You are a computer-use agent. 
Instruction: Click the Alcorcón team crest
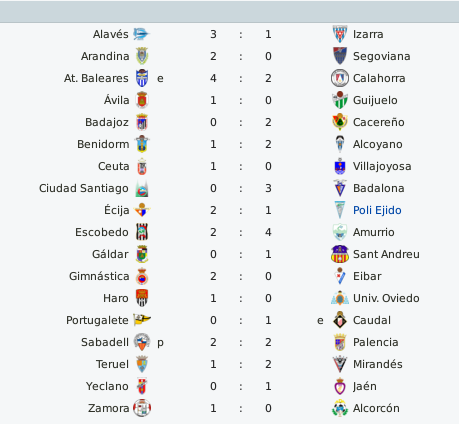coord(340,408)
